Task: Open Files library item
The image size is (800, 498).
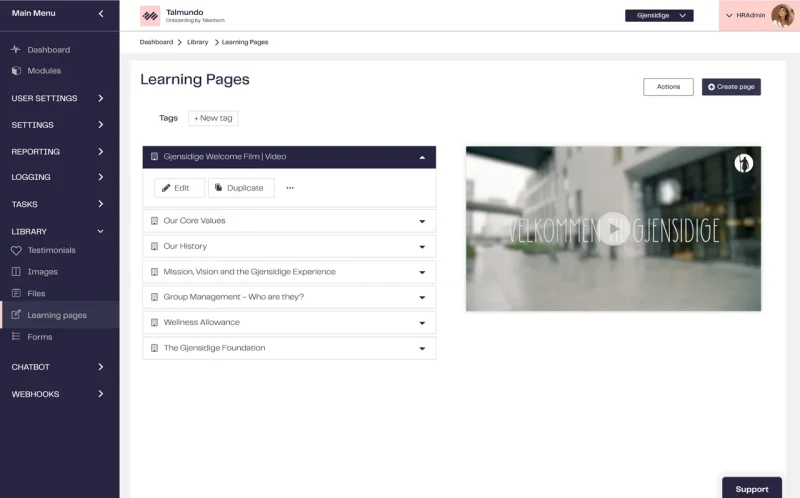Action: point(36,293)
